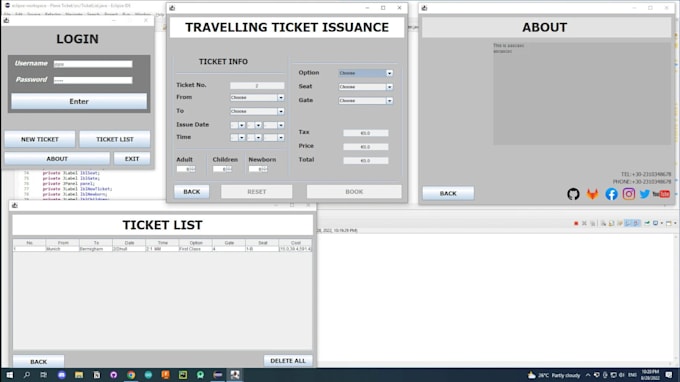Click the taskbar clock and date
680x382 pixels.
(x=650, y=375)
